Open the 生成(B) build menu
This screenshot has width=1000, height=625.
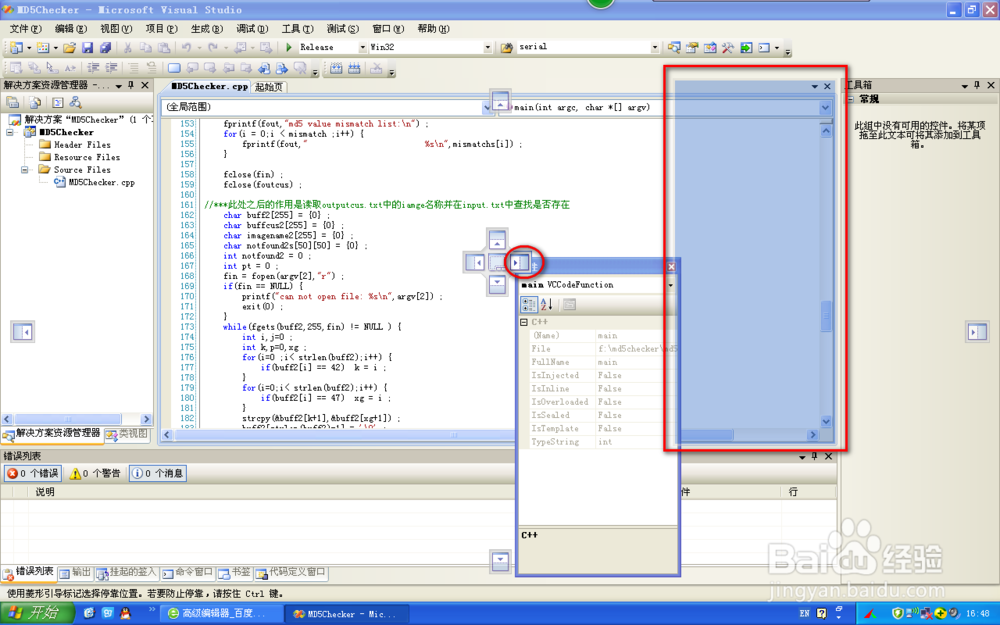coord(207,29)
